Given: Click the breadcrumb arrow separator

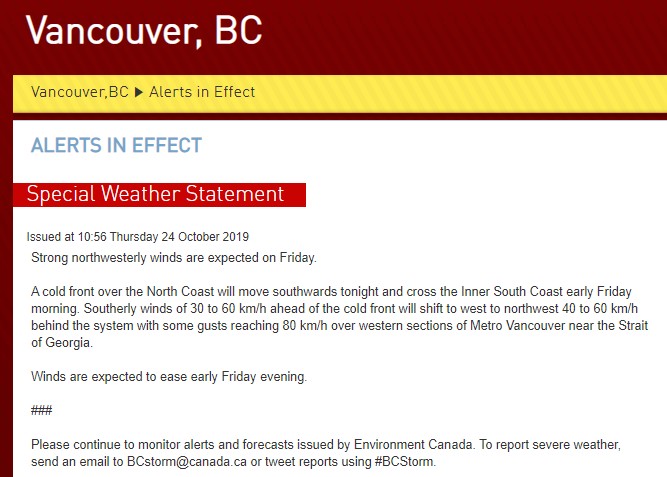Looking at the screenshot, I should click(139, 92).
